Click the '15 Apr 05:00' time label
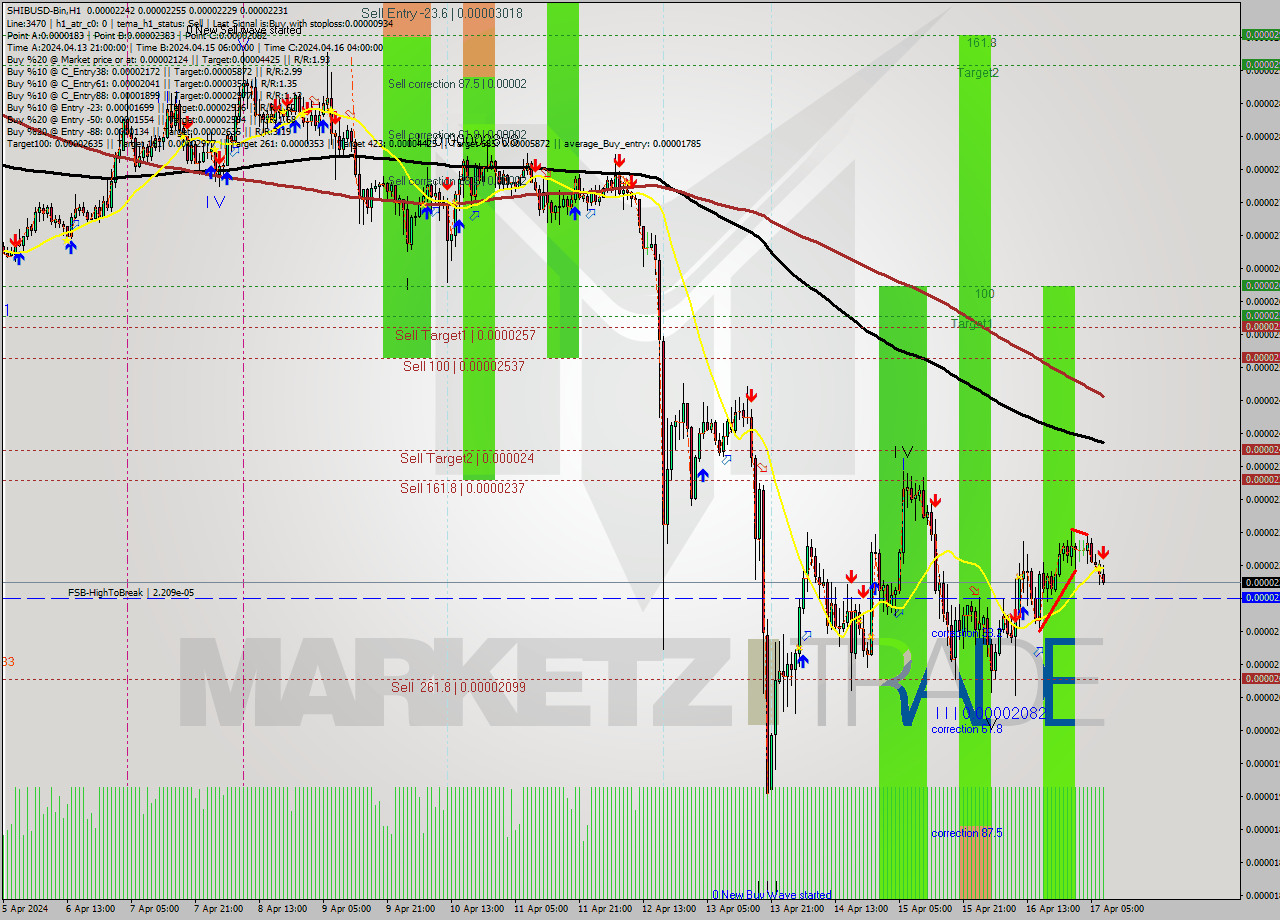Screen dimensions: 1280x920 pyautogui.click(x=924, y=909)
